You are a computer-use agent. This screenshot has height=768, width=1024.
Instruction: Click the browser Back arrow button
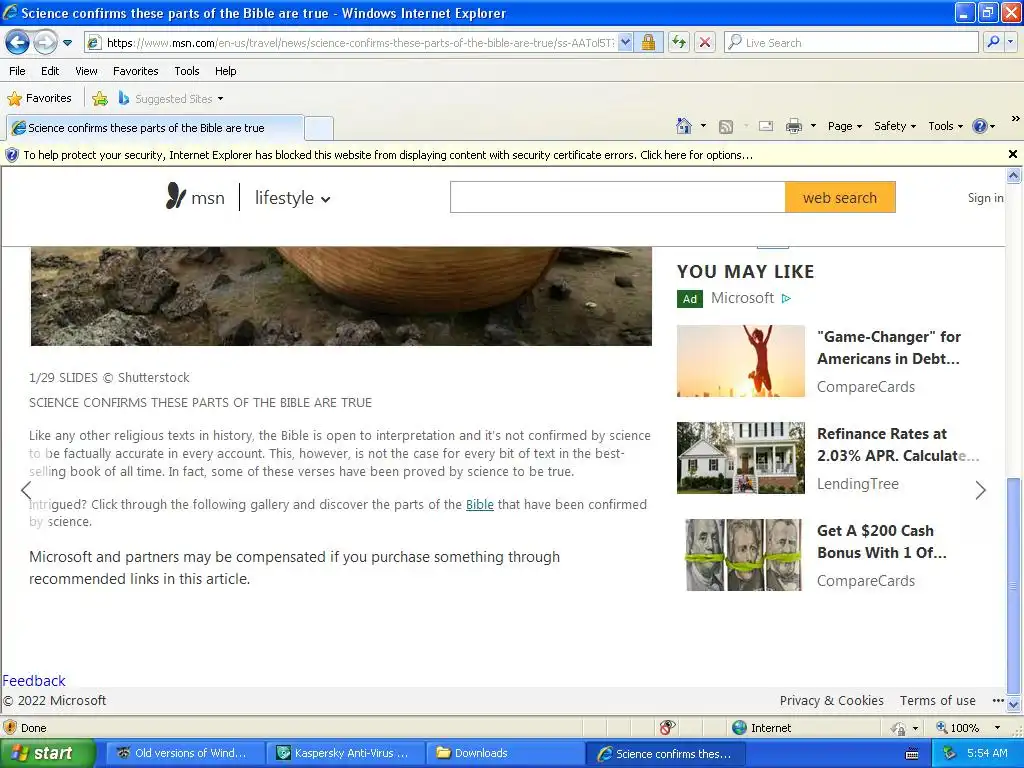tap(17, 43)
